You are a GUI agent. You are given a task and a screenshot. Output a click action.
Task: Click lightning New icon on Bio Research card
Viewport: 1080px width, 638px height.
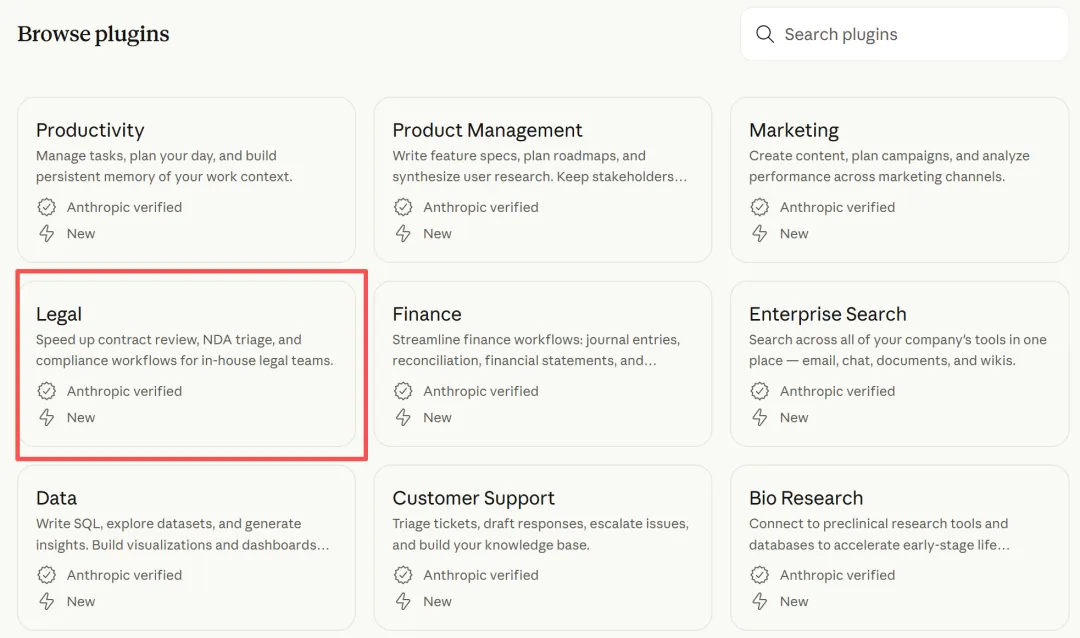tap(760, 601)
